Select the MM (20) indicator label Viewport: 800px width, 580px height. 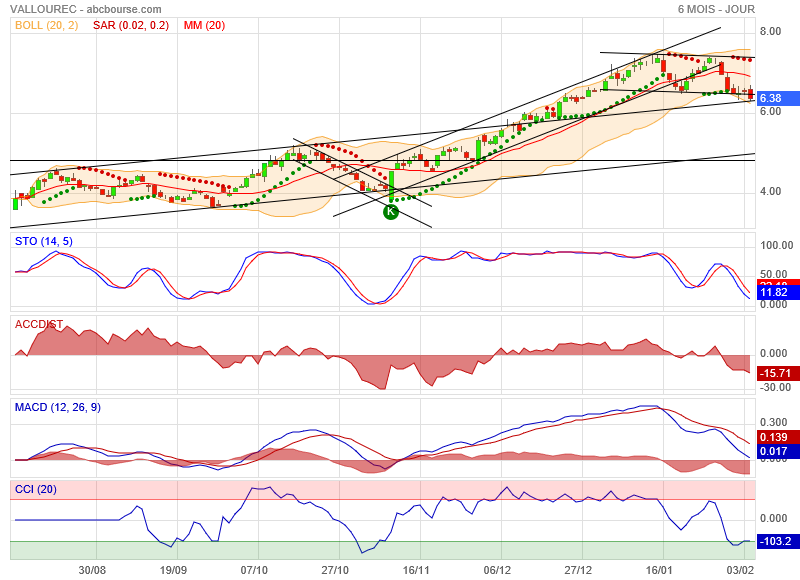[x=204, y=26]
